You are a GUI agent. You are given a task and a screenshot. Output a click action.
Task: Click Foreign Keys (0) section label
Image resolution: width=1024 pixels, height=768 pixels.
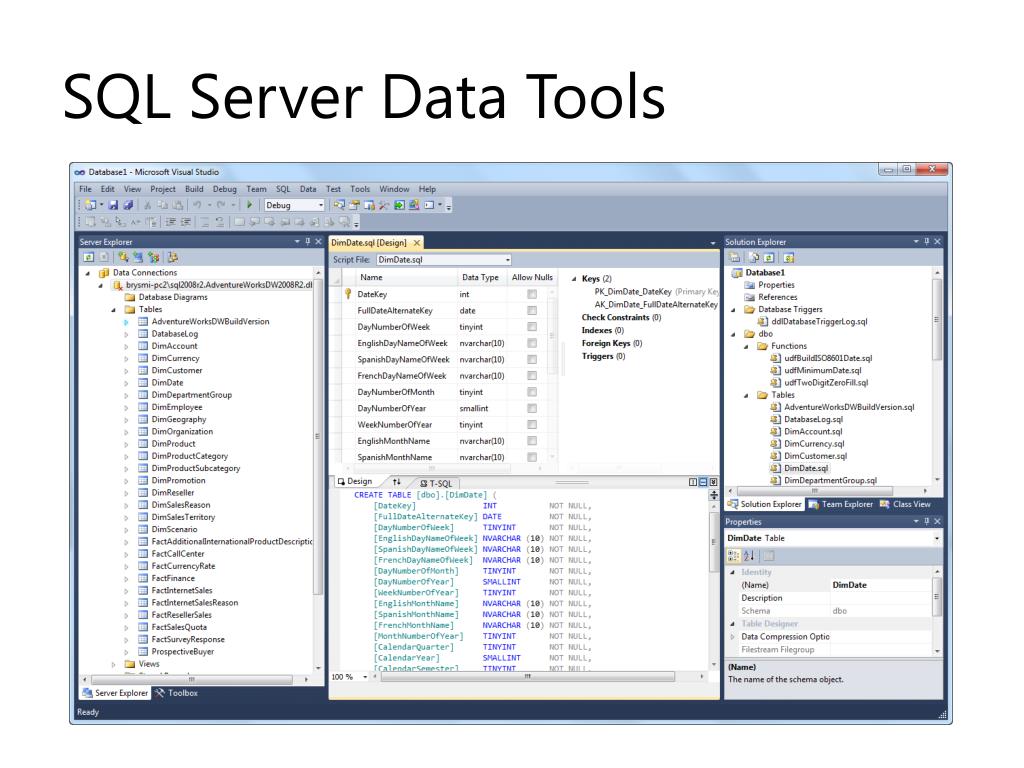pyautogui.click(x=612, y=344)
